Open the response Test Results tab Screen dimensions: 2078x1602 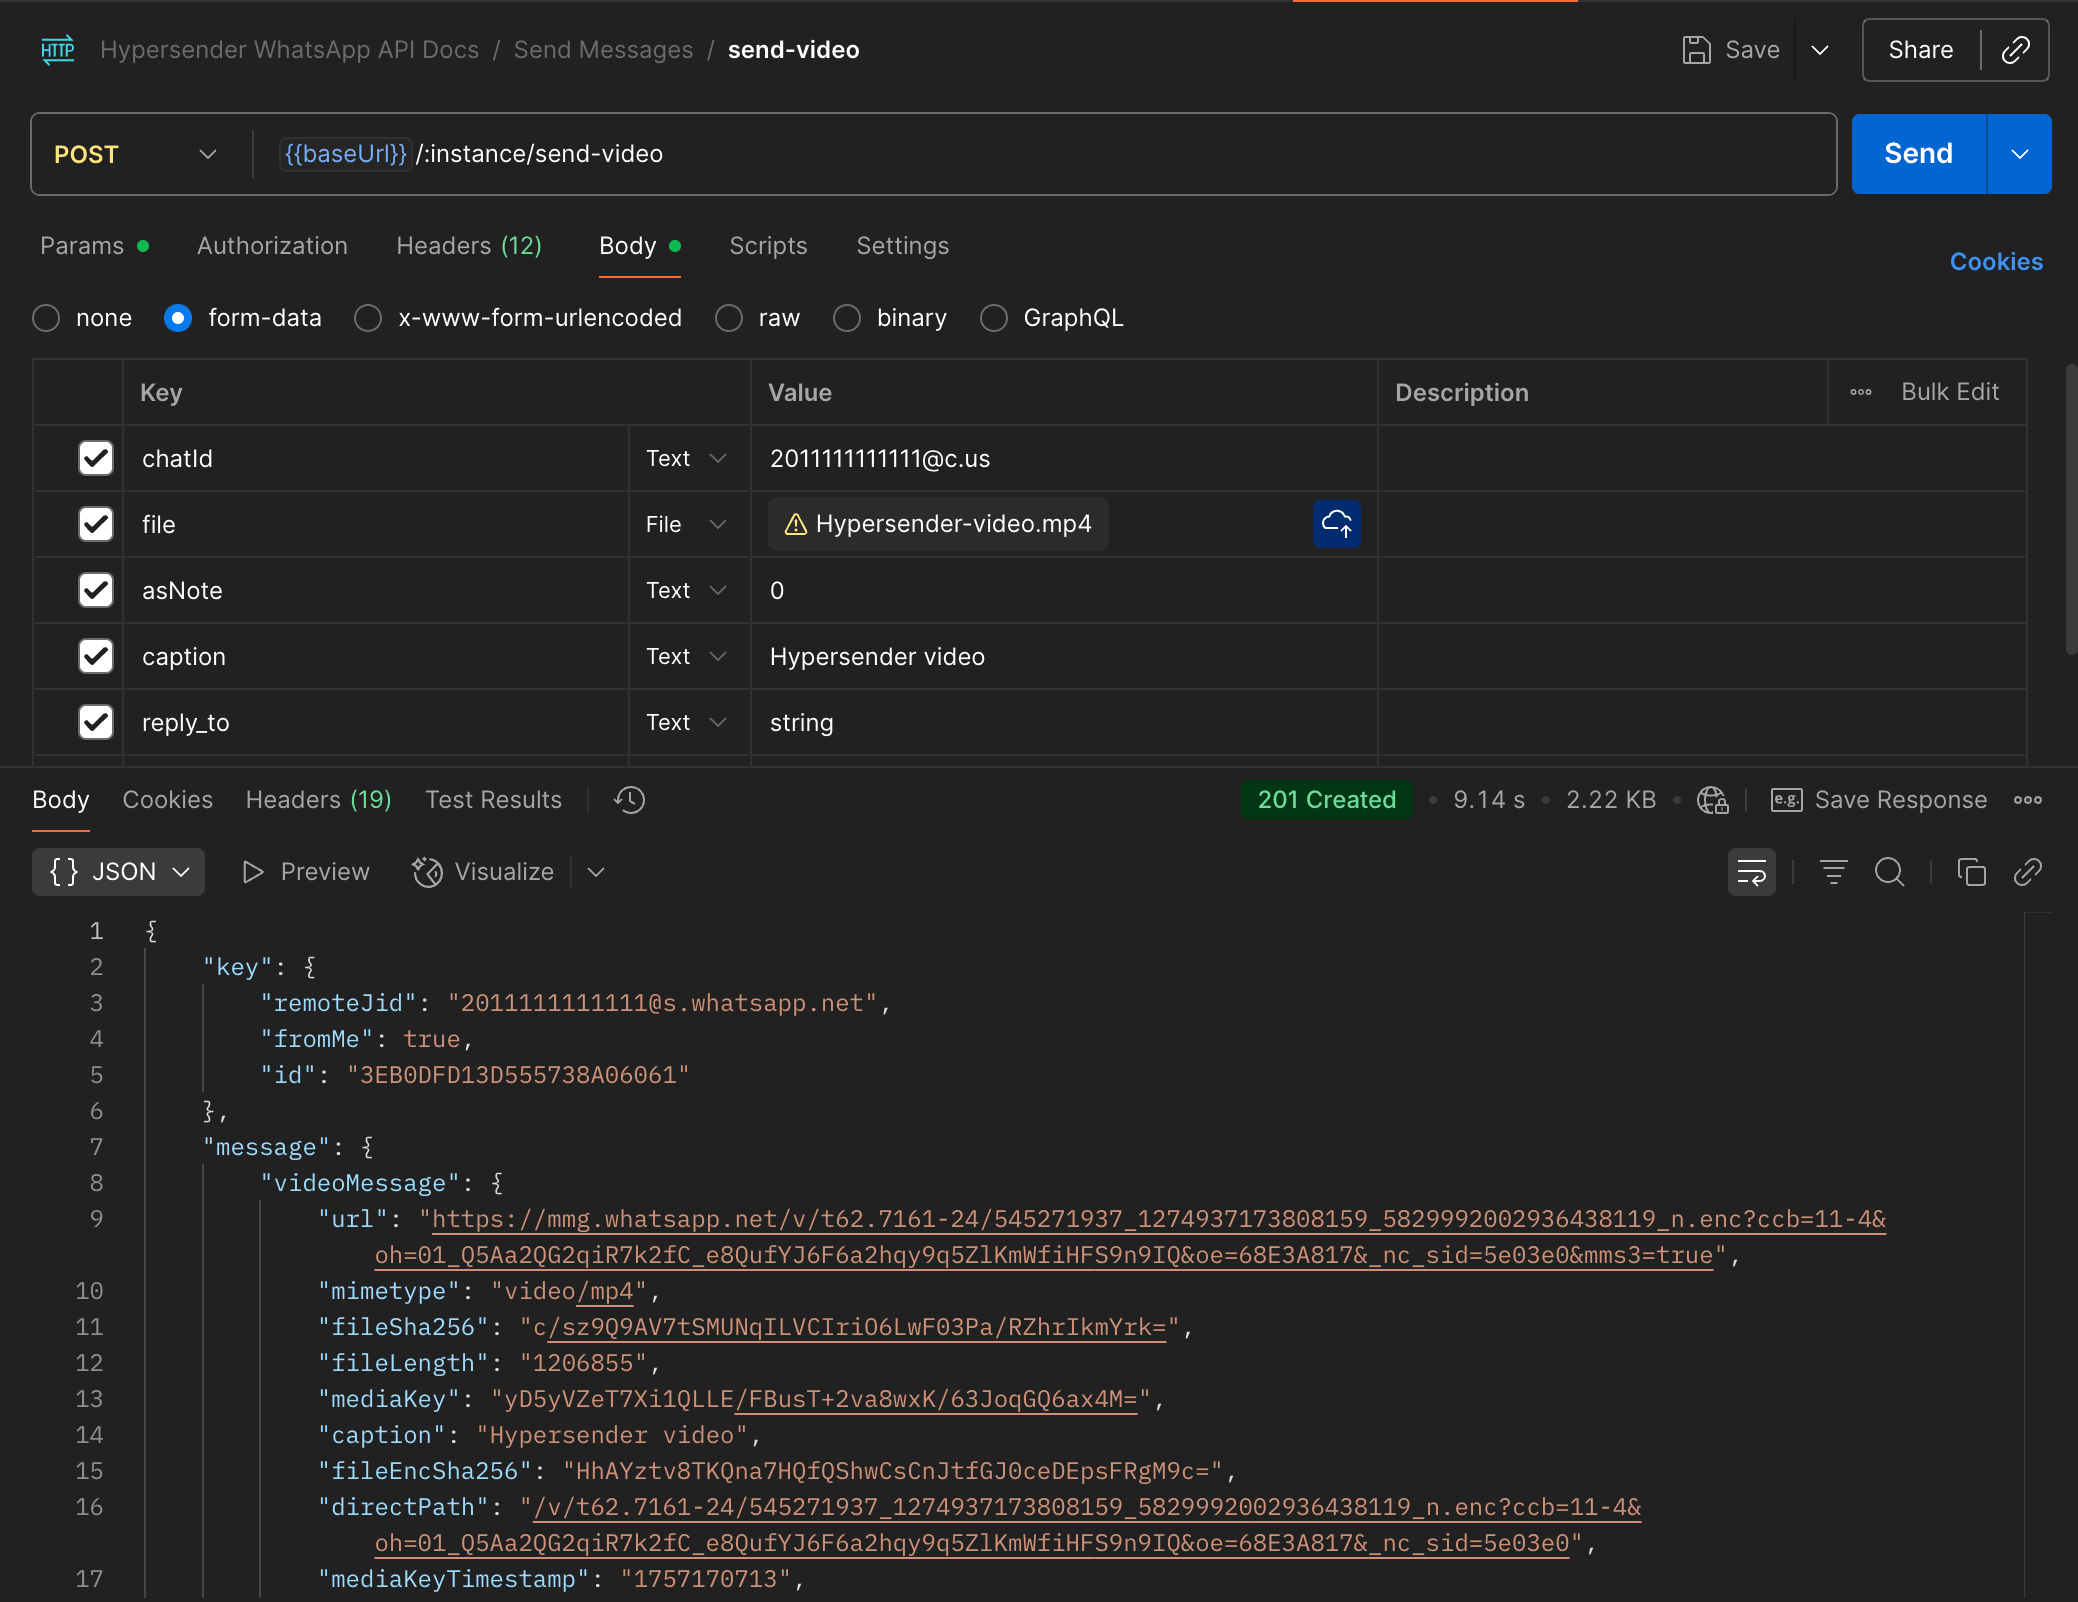coord(493,800)
